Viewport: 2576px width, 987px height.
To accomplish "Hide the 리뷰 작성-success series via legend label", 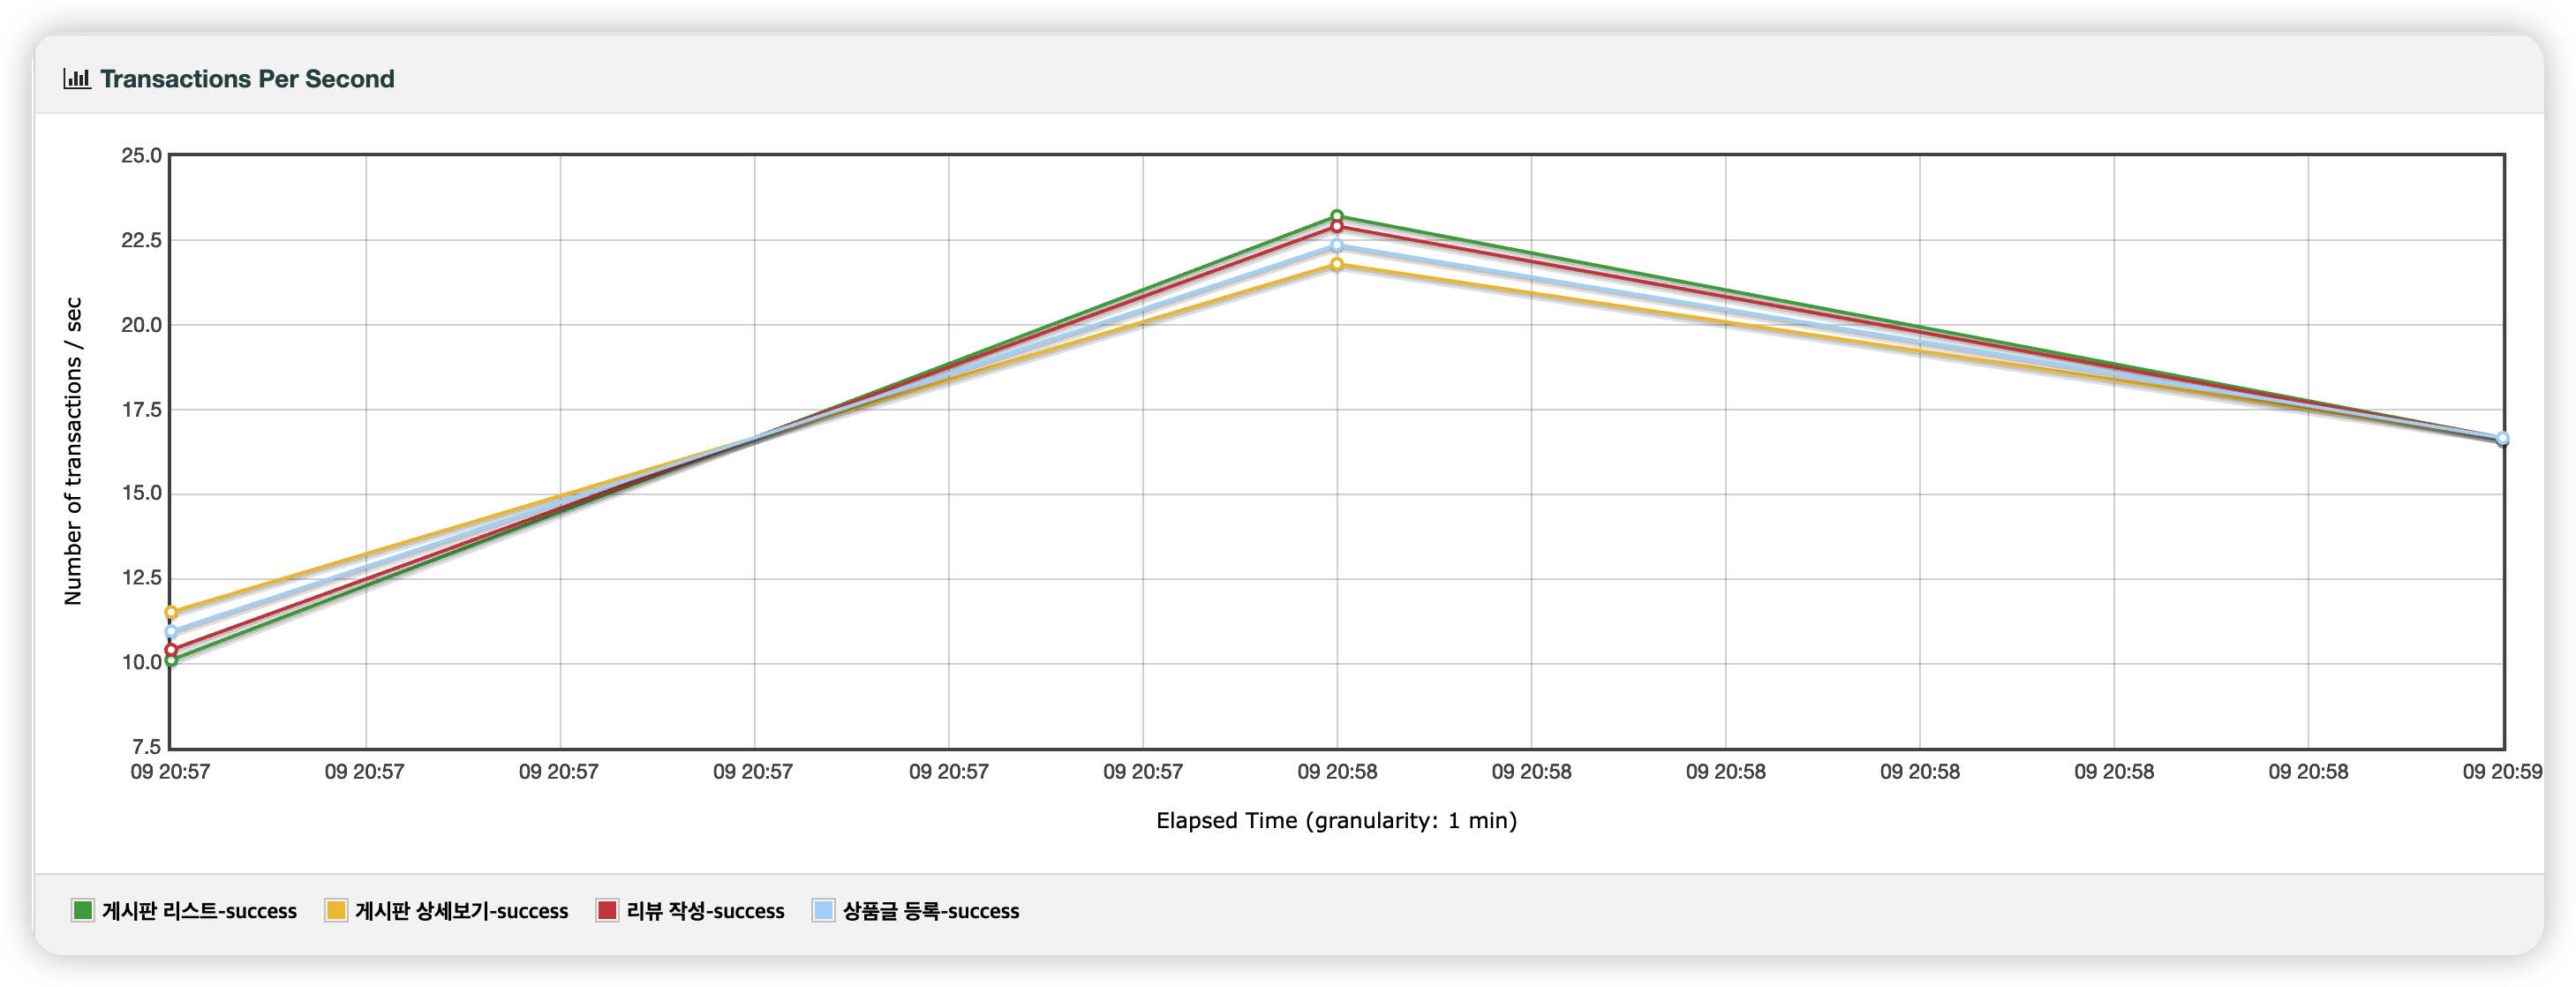I will click(705, 911).
